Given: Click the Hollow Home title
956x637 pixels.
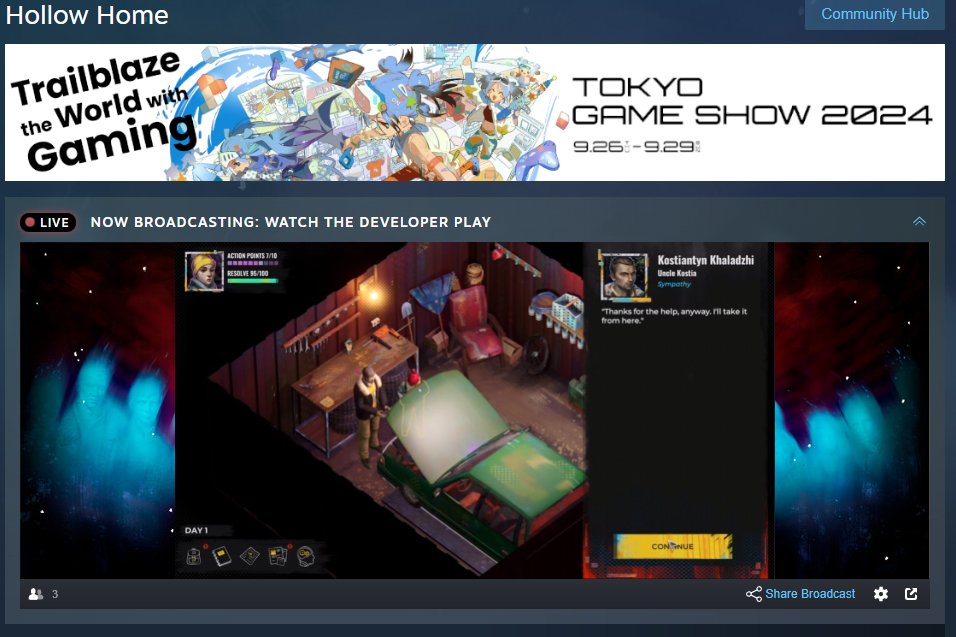Looking at the screenshot, I should 87,15.
